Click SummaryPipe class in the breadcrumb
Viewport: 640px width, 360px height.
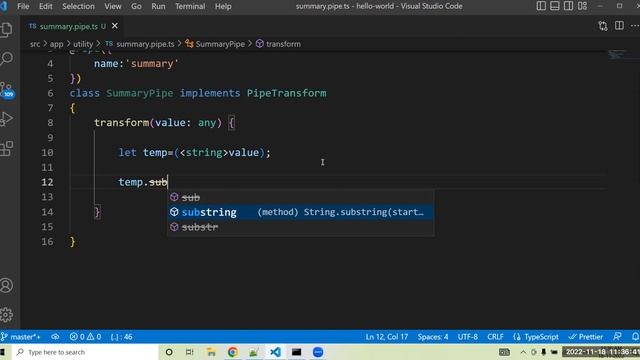(x=220, y=44)
